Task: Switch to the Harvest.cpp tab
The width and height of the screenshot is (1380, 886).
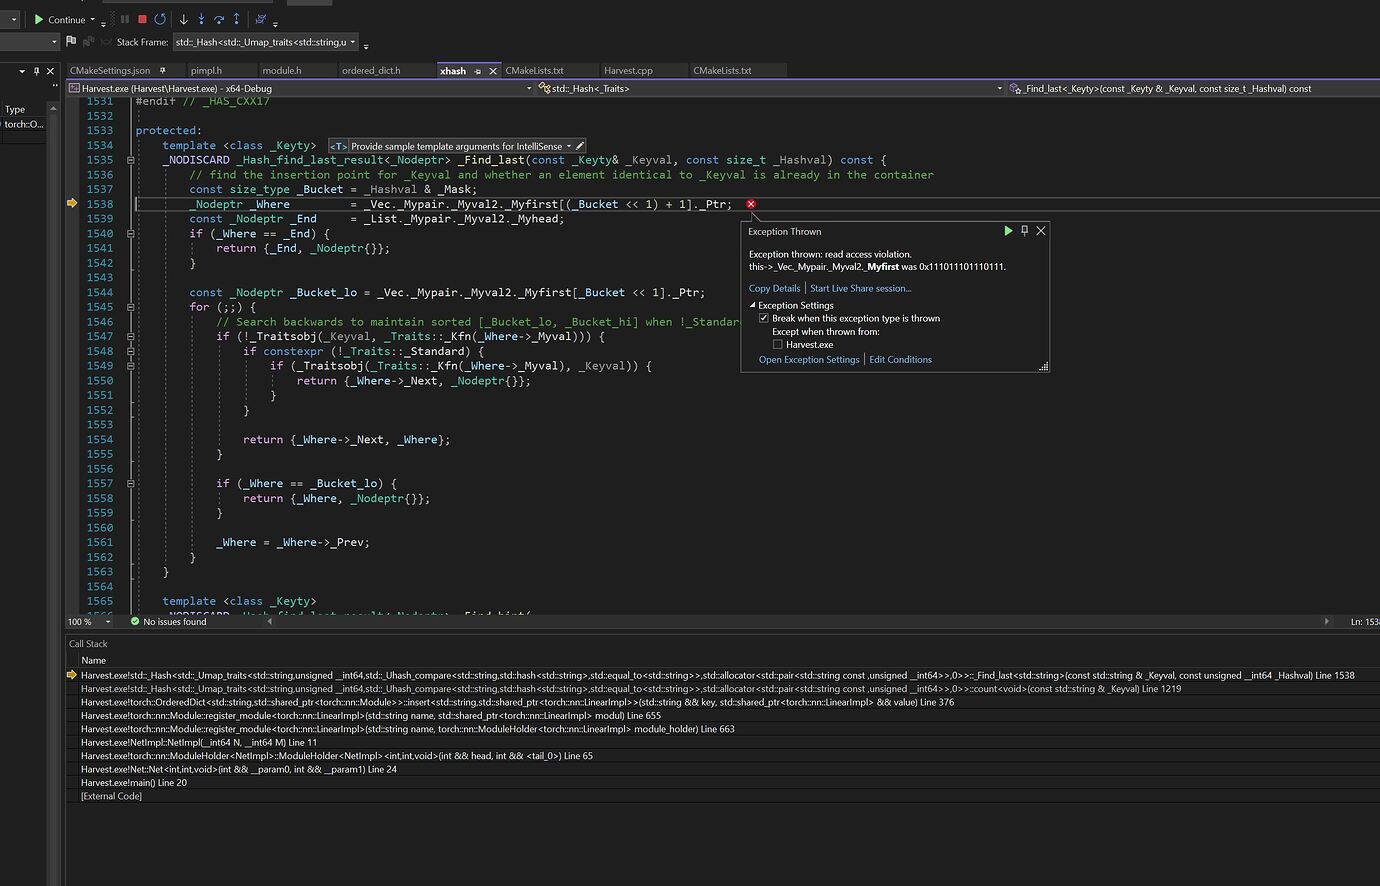Action: point(628,70)
